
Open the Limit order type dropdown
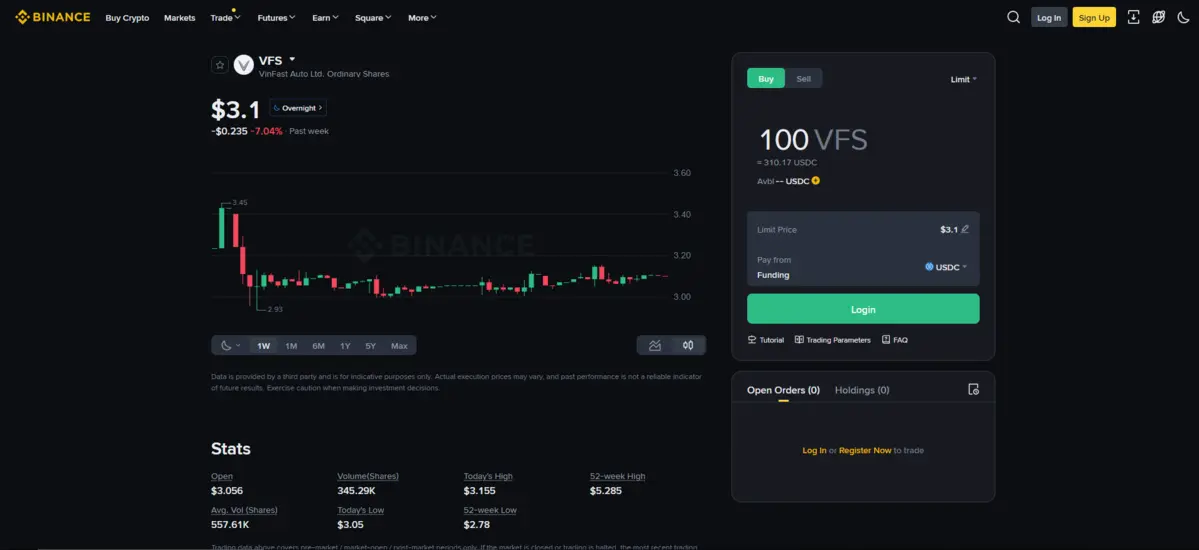tap(963, 80)
